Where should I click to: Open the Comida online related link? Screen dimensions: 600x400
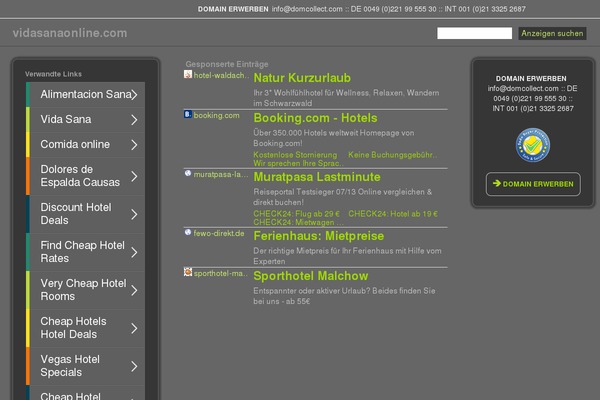pos(85,145)
